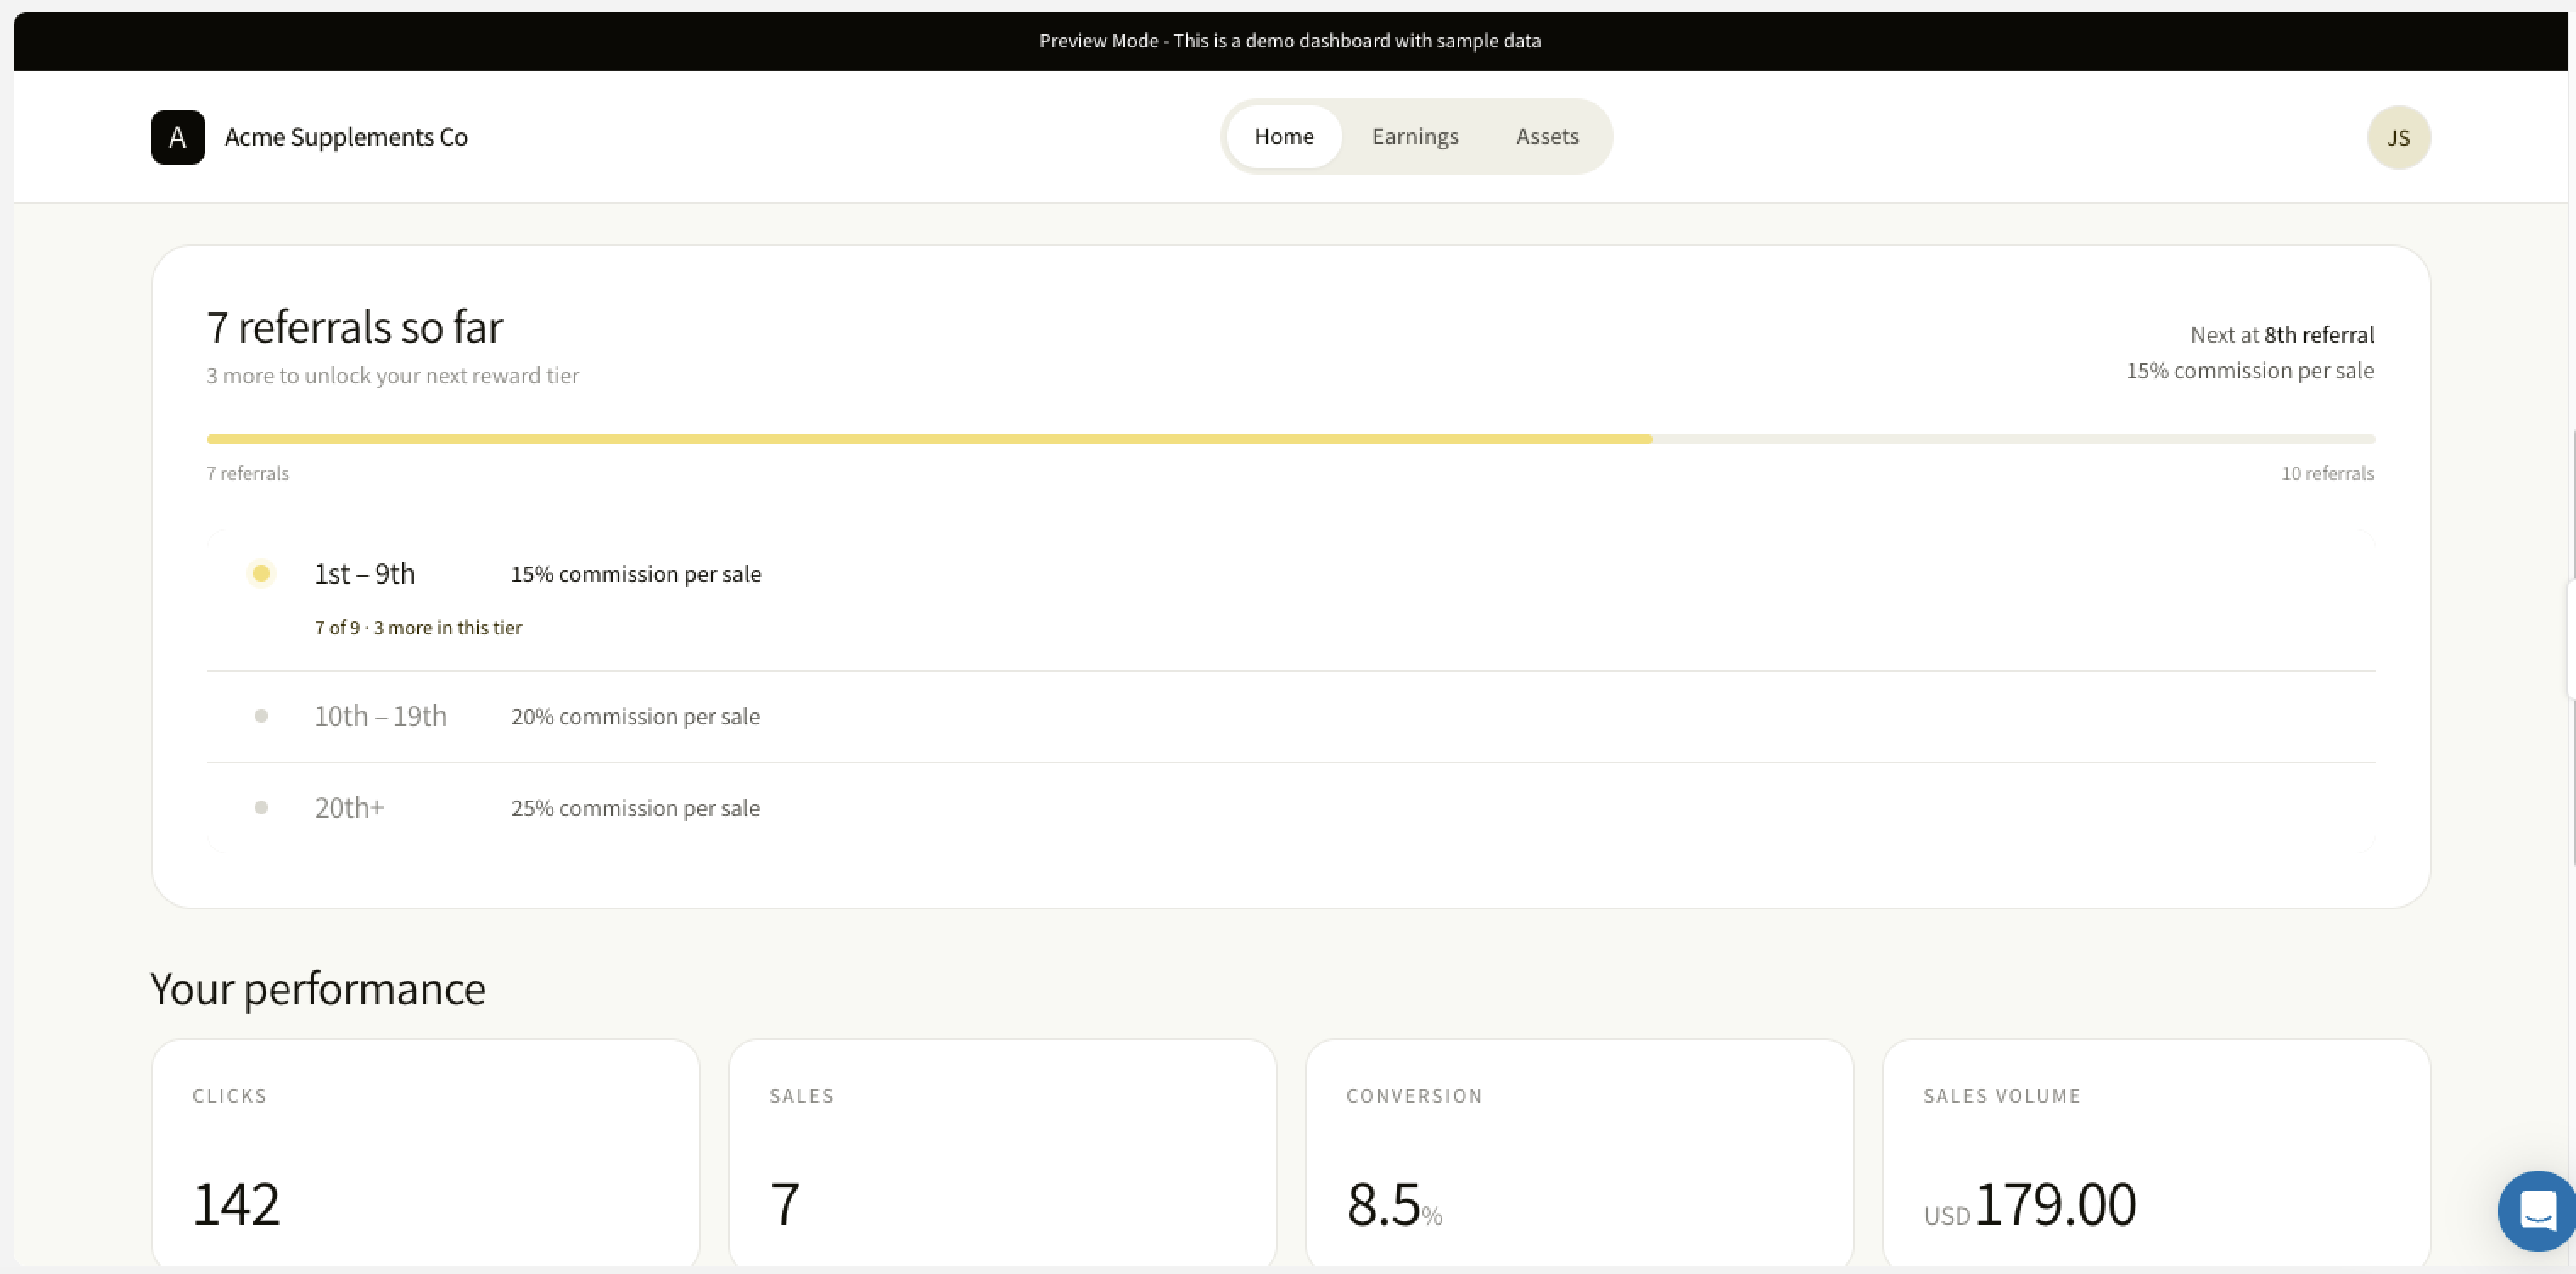Open the Clicks card showing 142
The height and width of the screenshot is (1274, 2576).
(425, 1152)
